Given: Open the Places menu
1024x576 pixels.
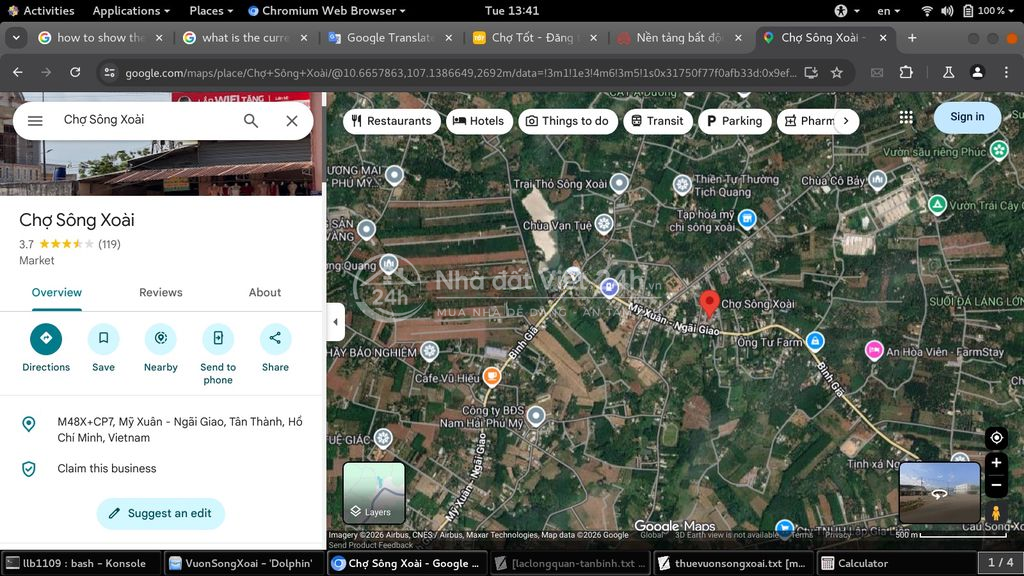Looking at the screenshot, I should [211, 10].
